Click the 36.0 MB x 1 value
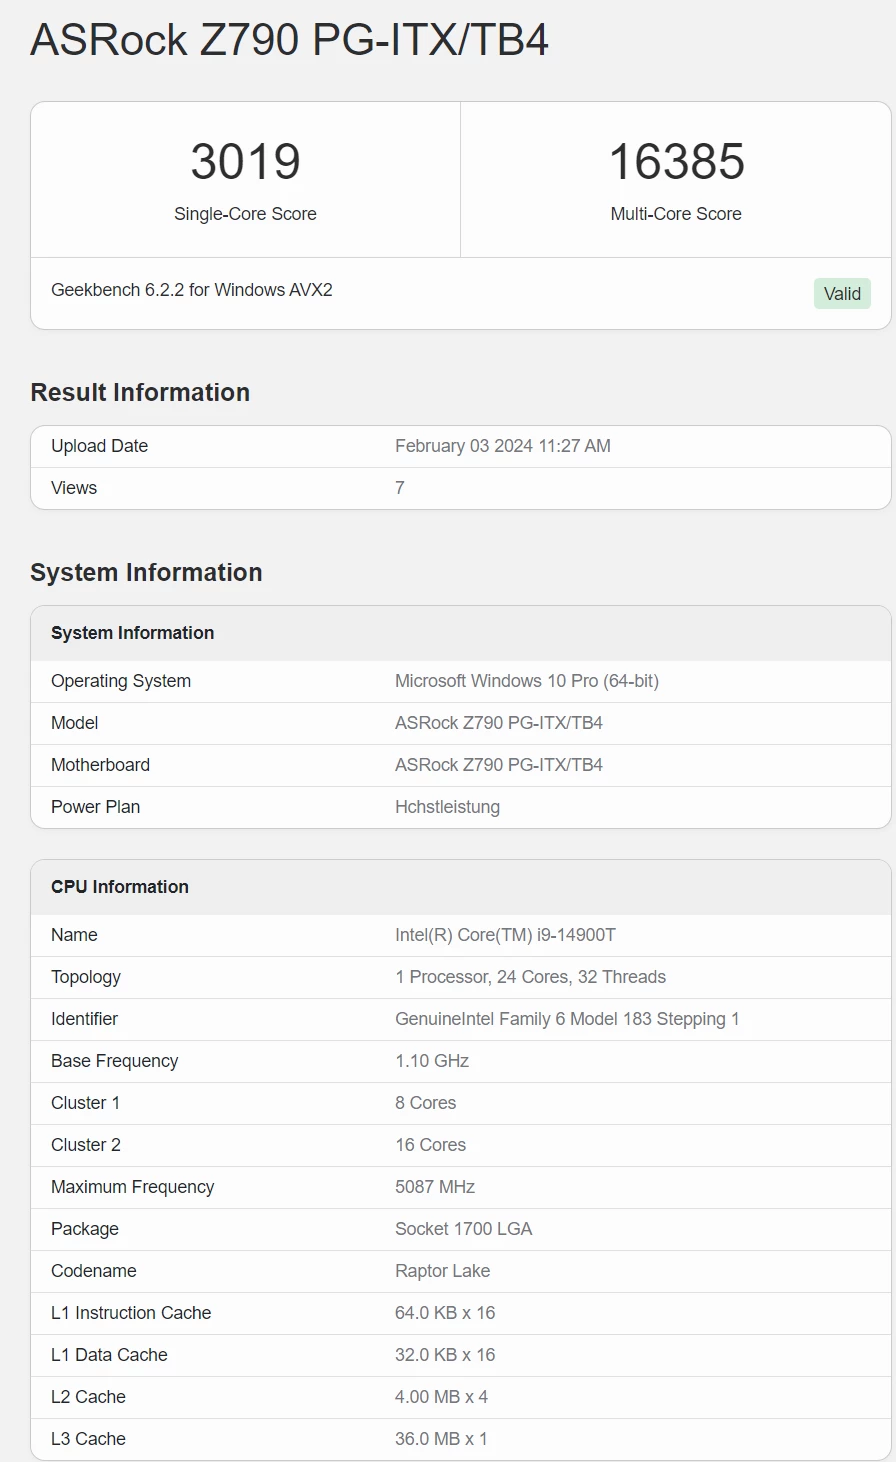 point(441,1439)
